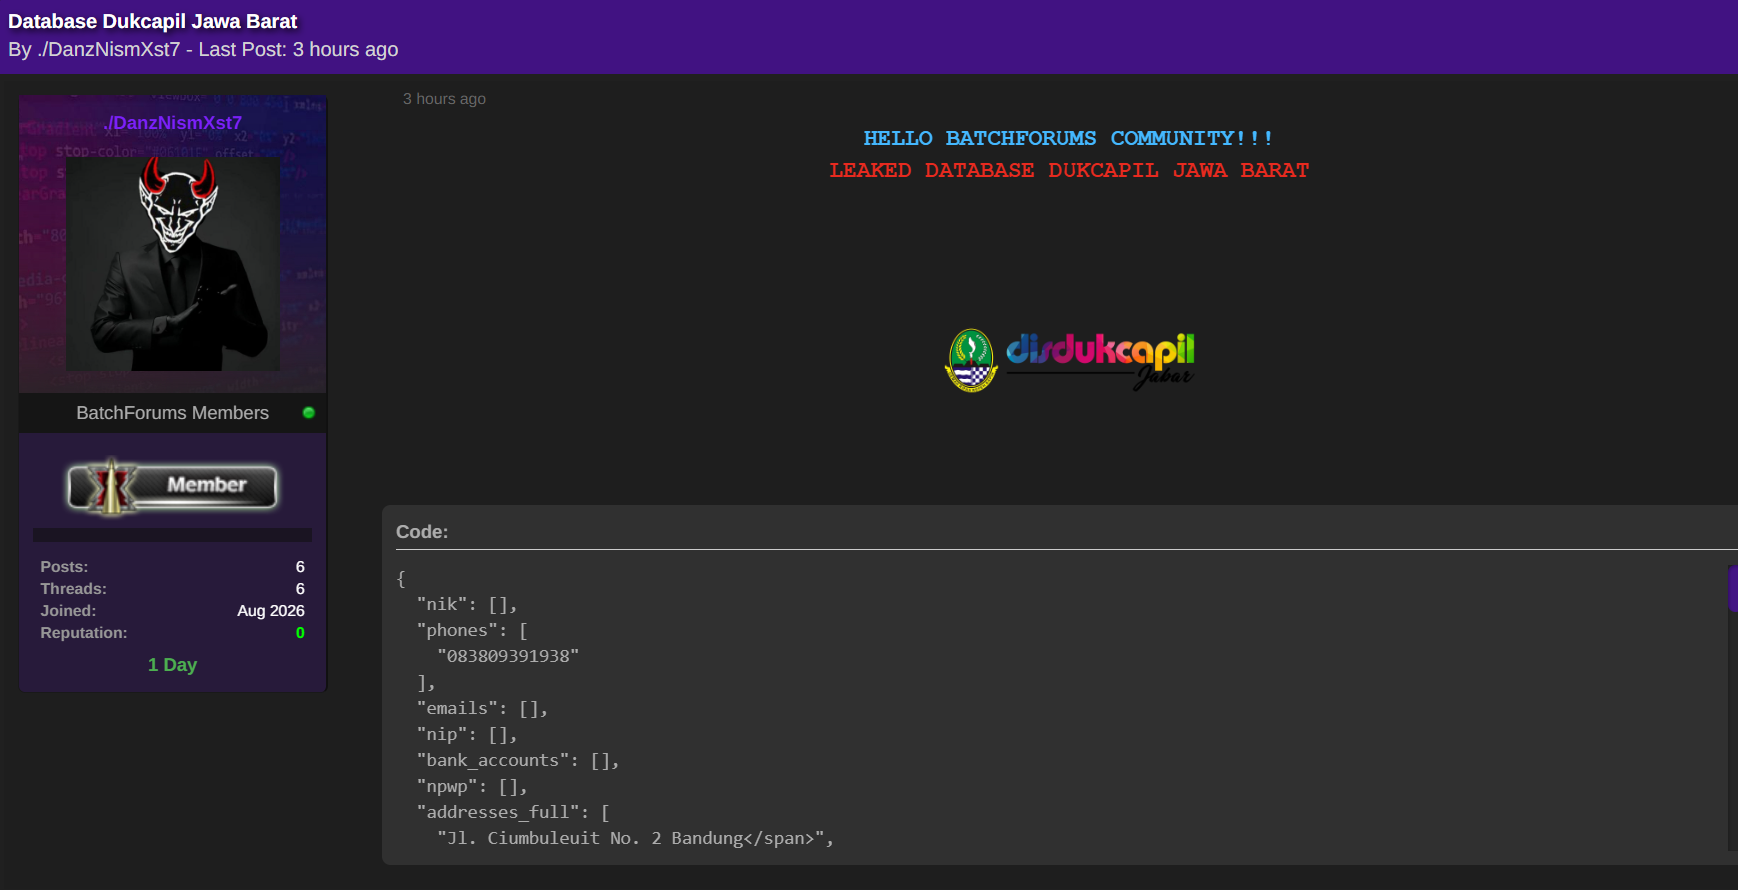Click the 'LEAKED DATABASE DUKCAPIL JAWA BARAT' heading
The image size is (1738, 890).
1069,170
